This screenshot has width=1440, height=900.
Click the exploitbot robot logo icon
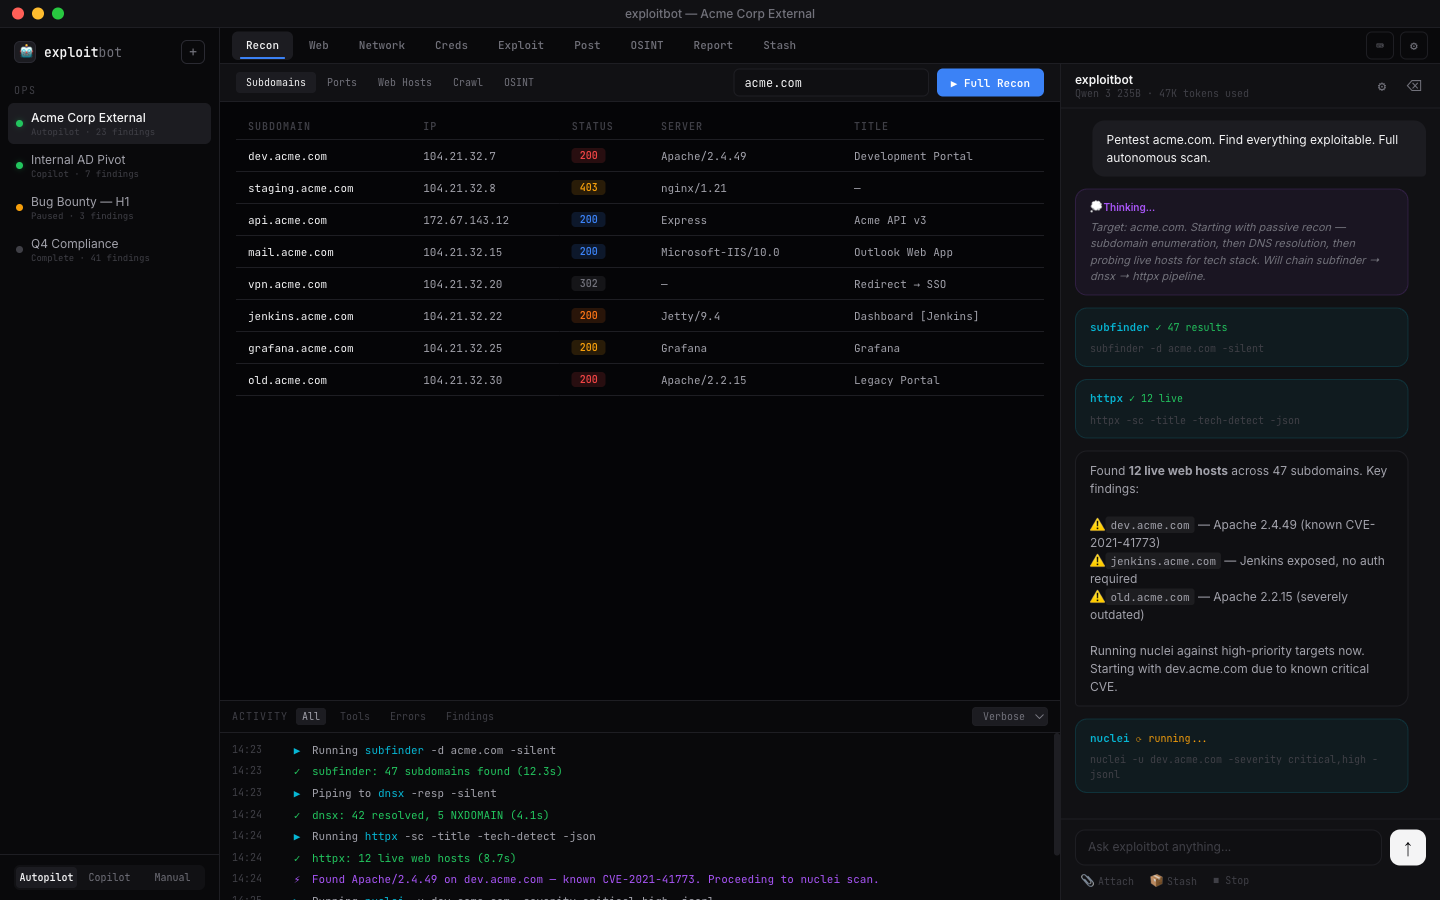coord(26,52)
